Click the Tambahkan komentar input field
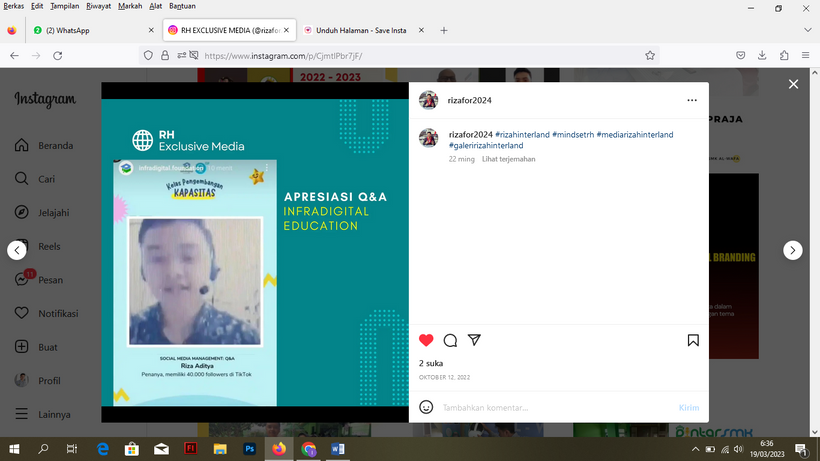The width and height of the screenshot is (820, 461). 550,407
